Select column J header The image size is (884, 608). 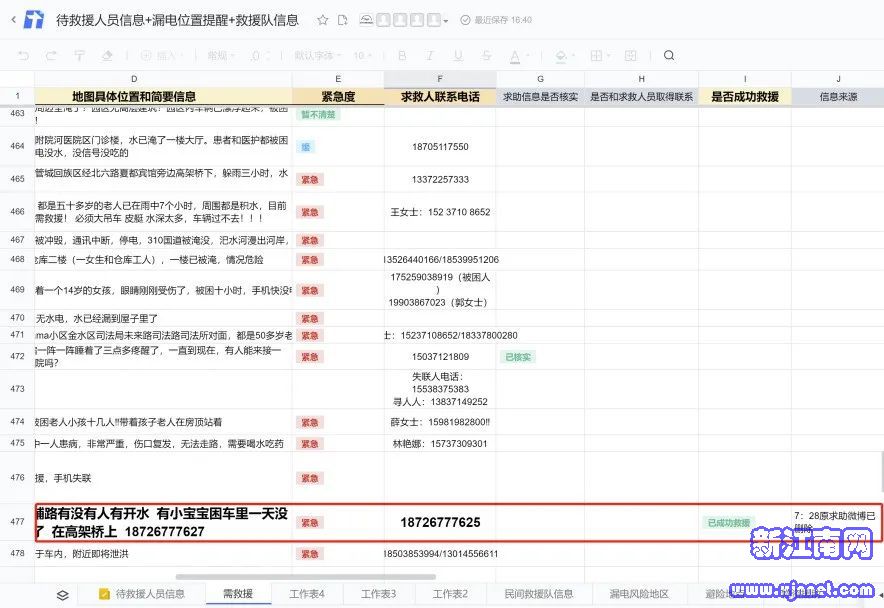838,79
